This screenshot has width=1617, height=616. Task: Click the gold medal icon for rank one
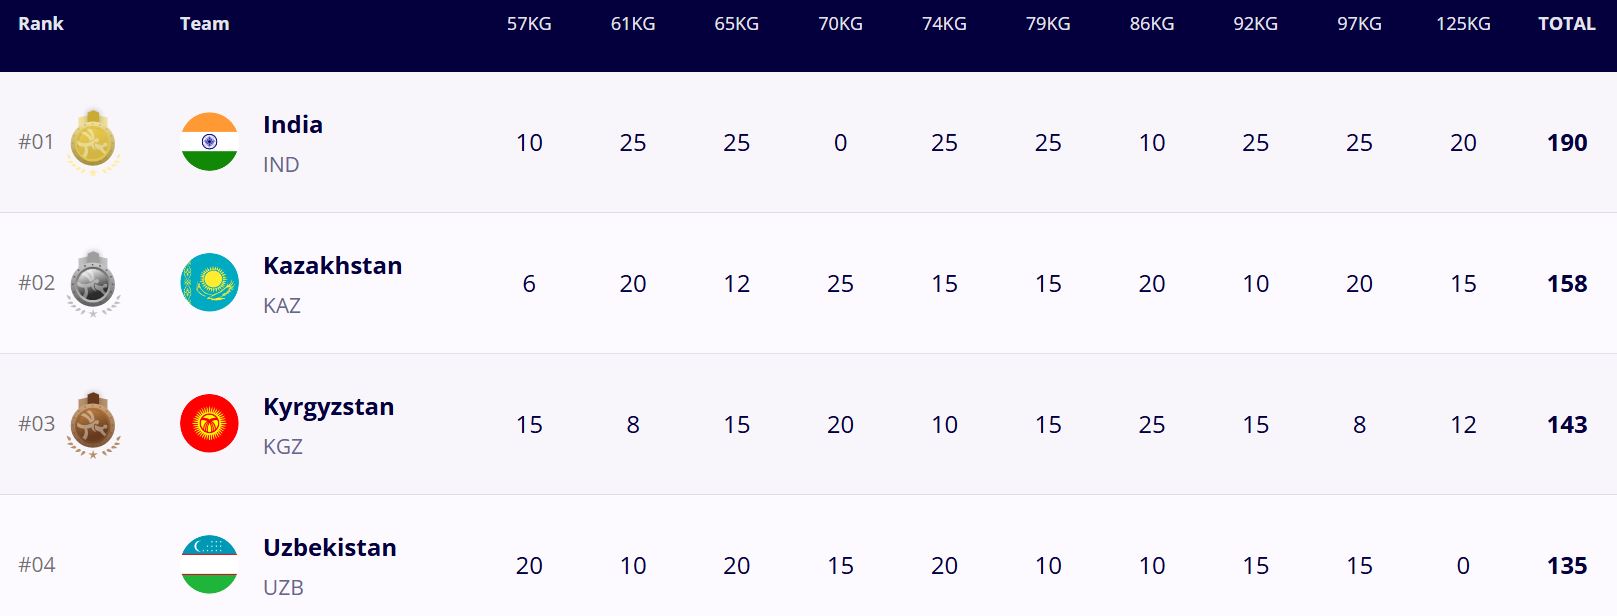point(93,142)
